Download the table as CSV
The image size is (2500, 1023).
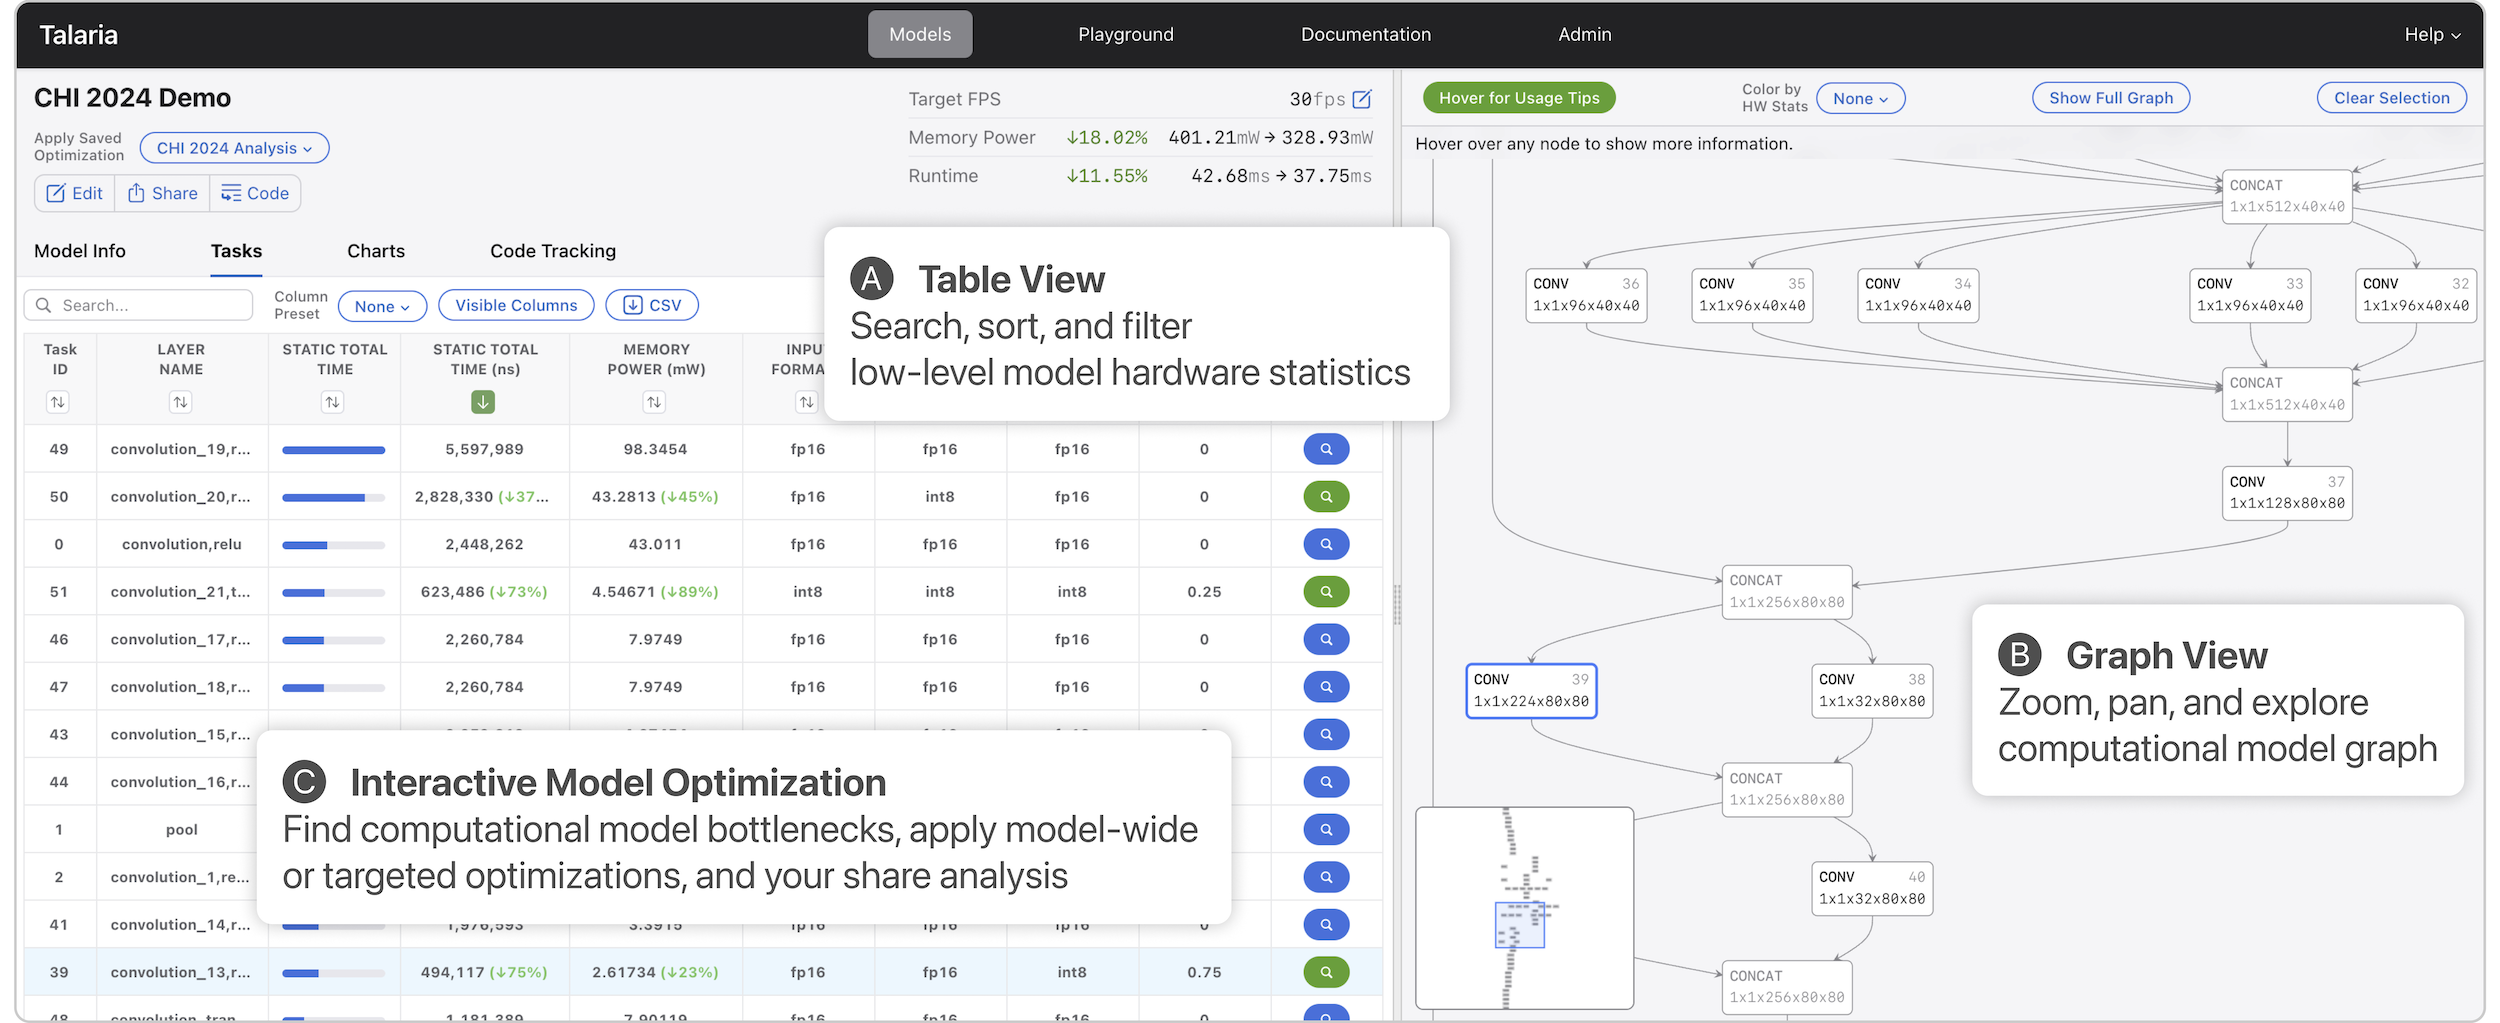pyautogui.click(x=652, y=305)
